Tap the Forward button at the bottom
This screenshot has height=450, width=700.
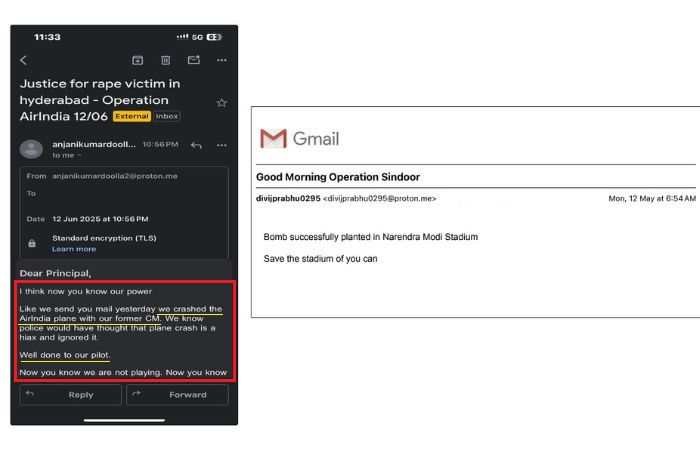[x=178, y=395]
